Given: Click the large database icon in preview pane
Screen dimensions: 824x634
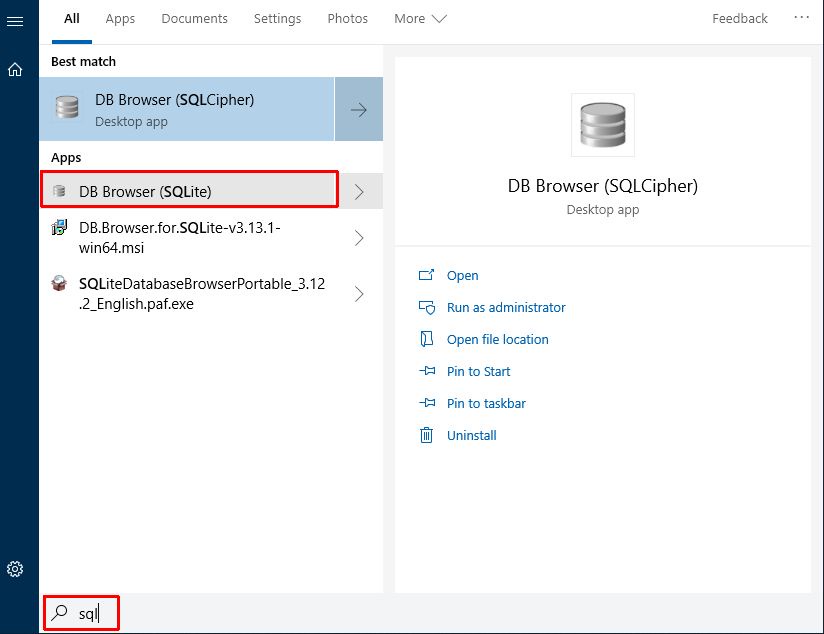Looking at the screenshot, I should 603,125.
